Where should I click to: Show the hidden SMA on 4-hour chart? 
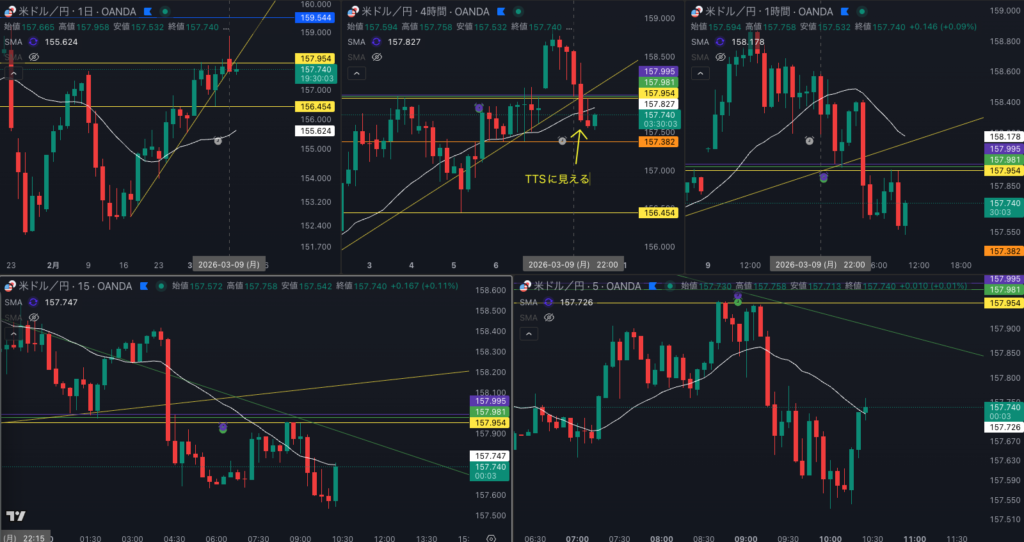(x=375, y=58)
